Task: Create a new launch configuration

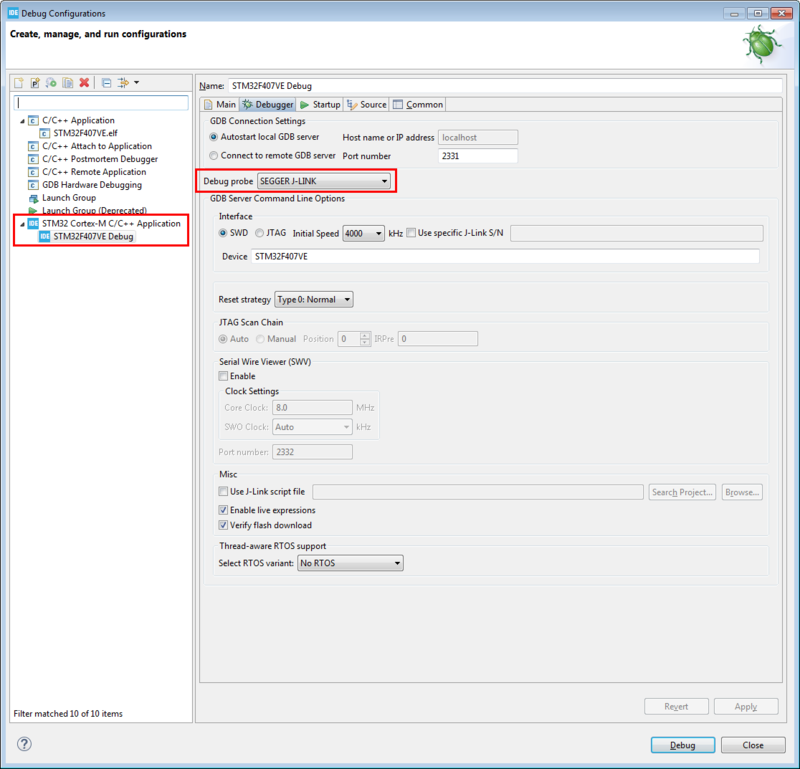Action: [18, 83]
